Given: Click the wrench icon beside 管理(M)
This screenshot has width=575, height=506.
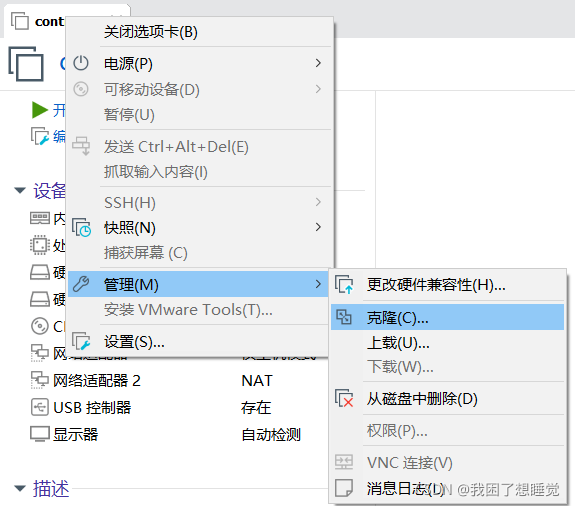Looking at the screenshot, I should [x=81, y=284].
